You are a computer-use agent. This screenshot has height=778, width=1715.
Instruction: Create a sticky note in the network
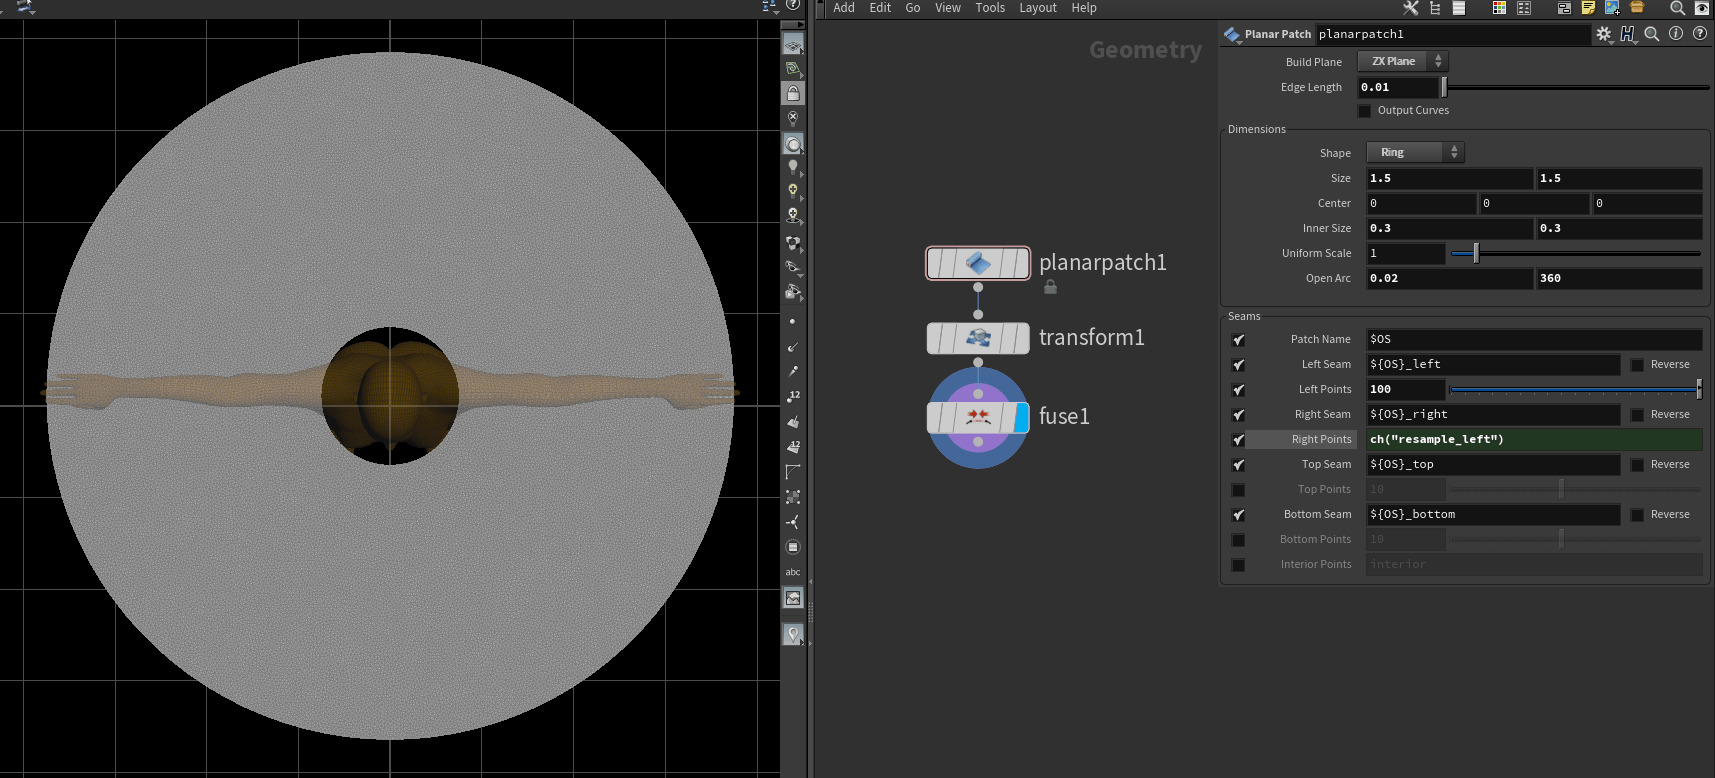pyautogui.click(x=1588, y=8)
